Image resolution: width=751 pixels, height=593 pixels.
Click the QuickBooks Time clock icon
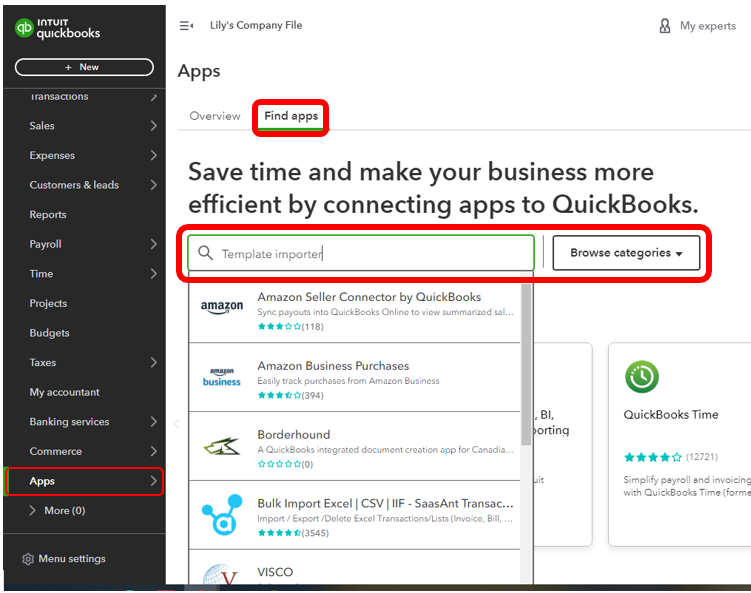click(x=642, y=376)
